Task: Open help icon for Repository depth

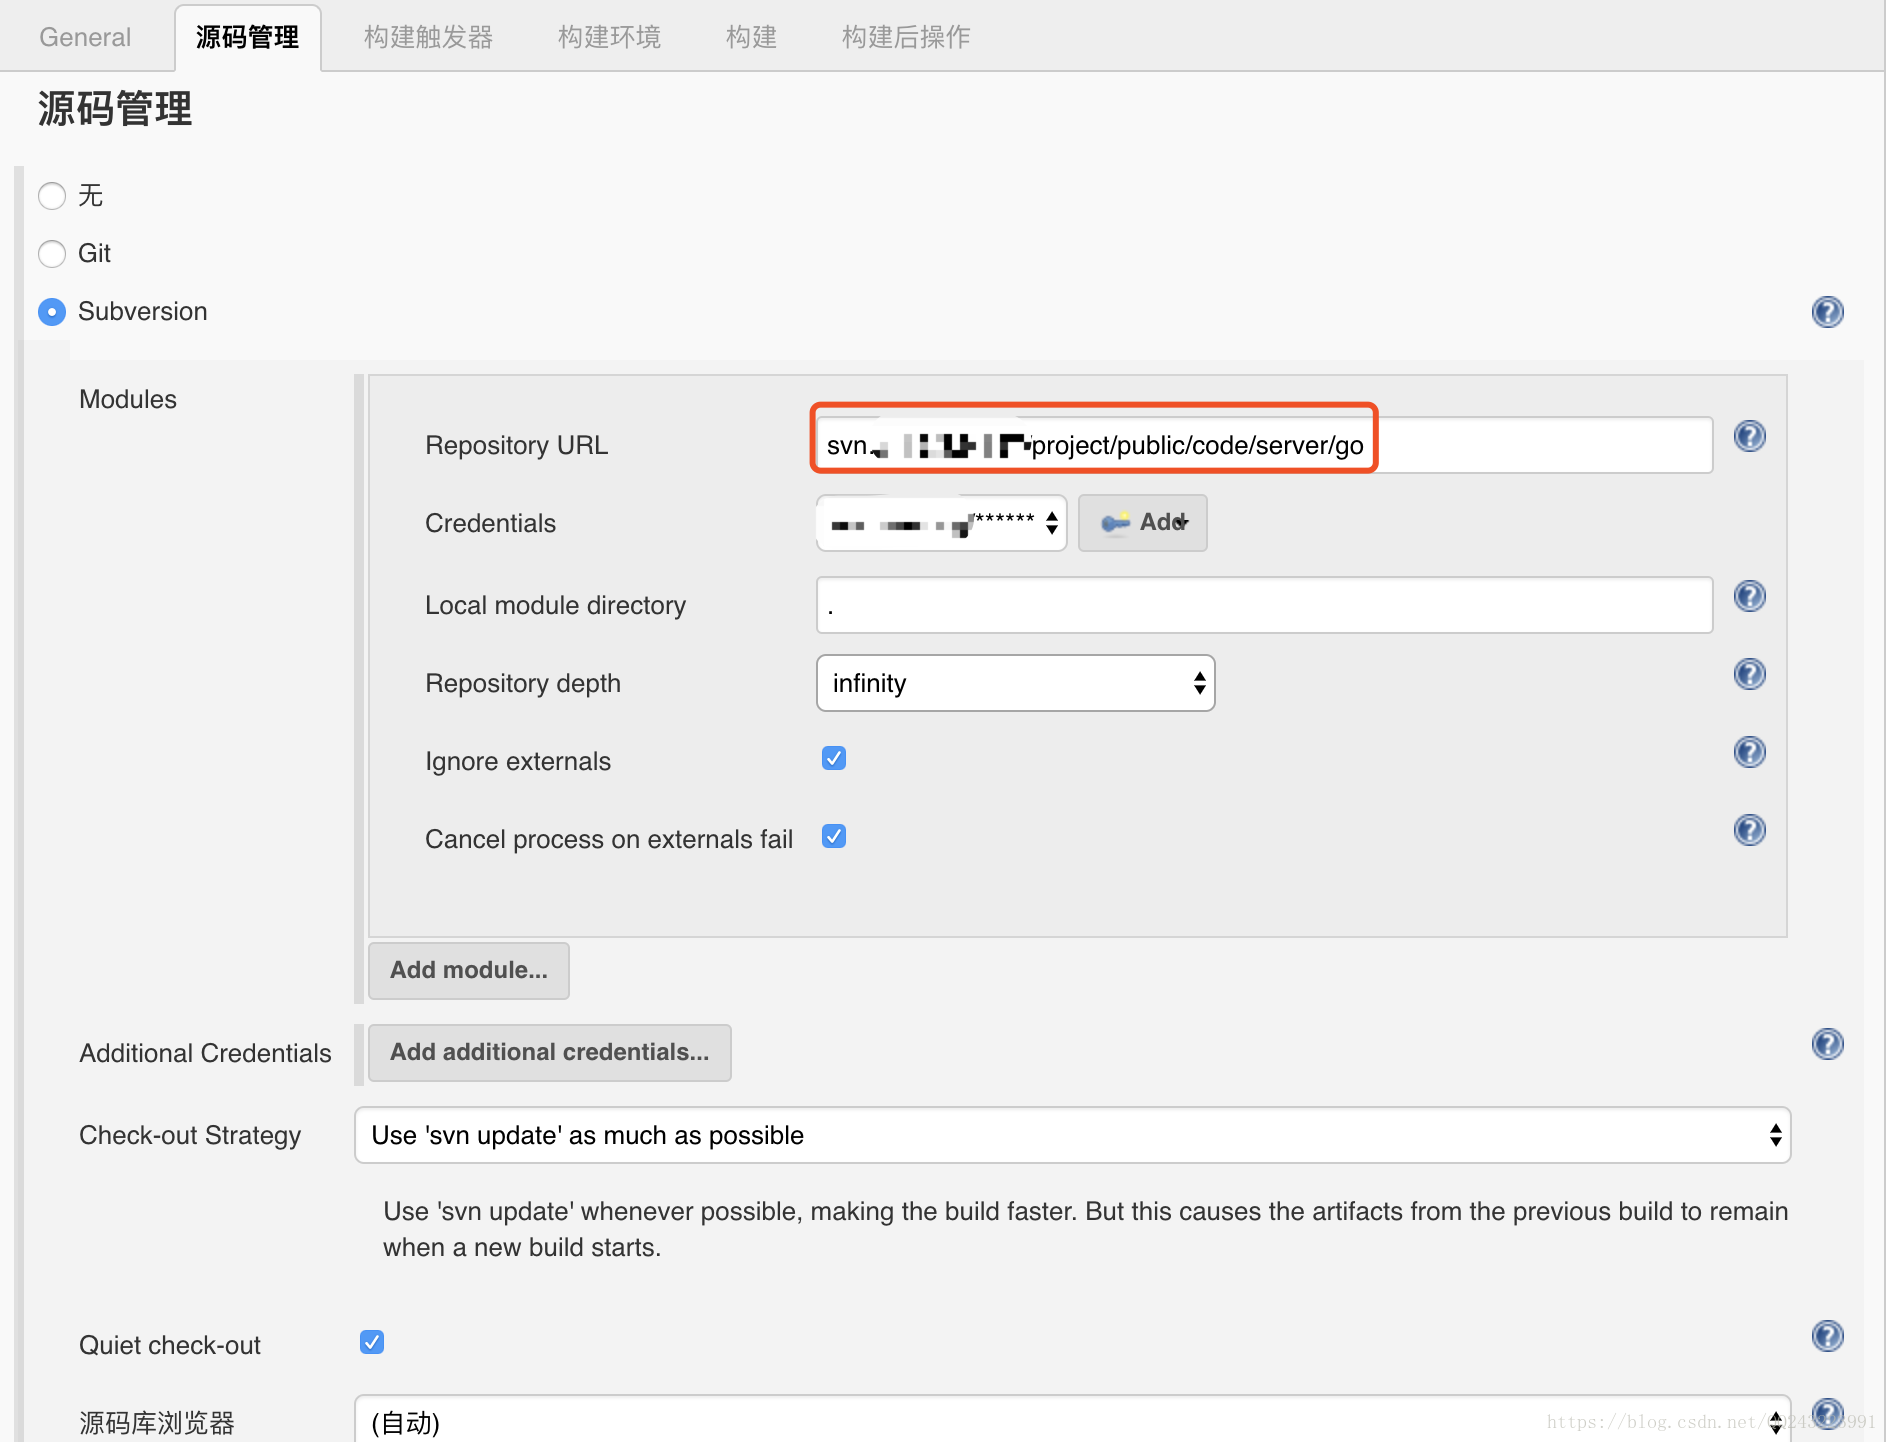Action: pyautogui.click(x=1749, y=674)
